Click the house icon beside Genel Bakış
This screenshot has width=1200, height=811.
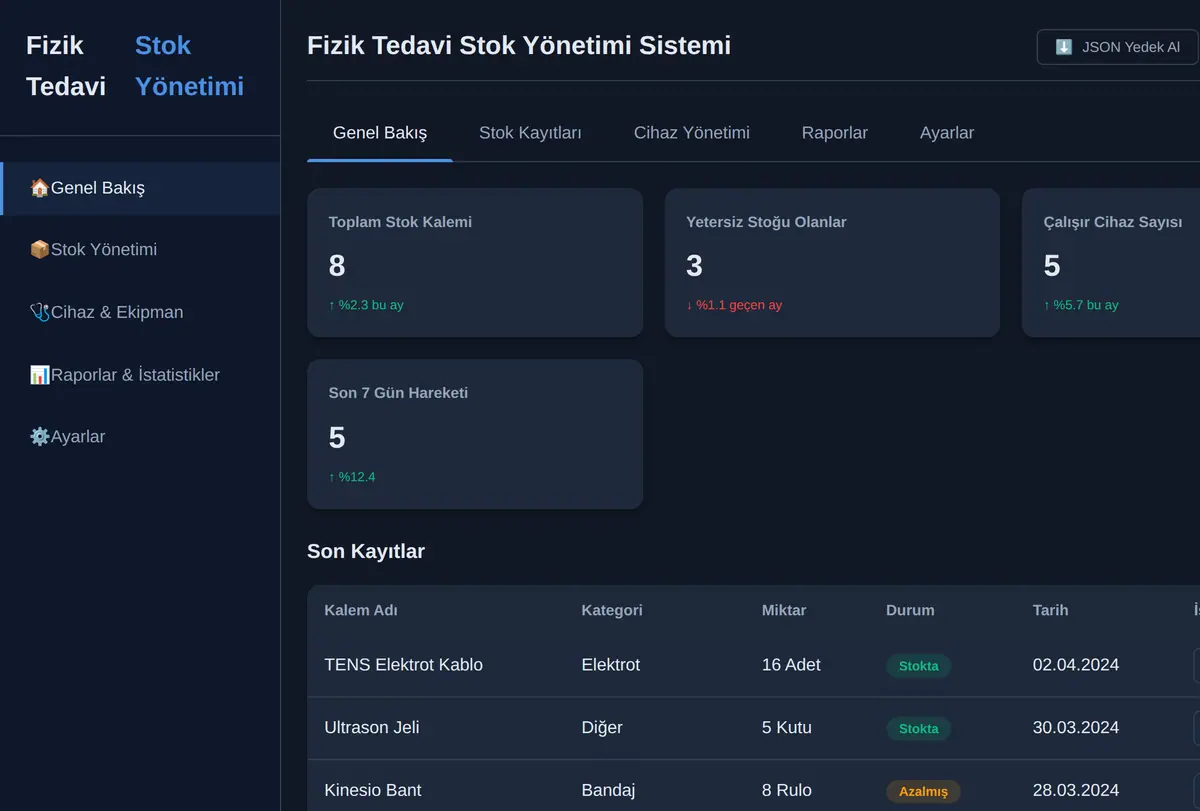point(40,188)
